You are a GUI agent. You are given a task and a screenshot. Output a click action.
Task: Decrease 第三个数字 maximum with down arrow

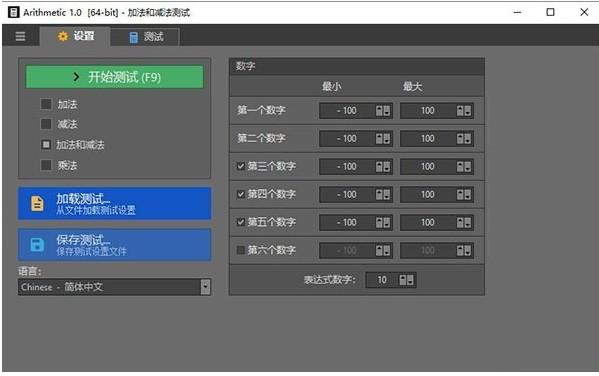click(x=468, y=167)
